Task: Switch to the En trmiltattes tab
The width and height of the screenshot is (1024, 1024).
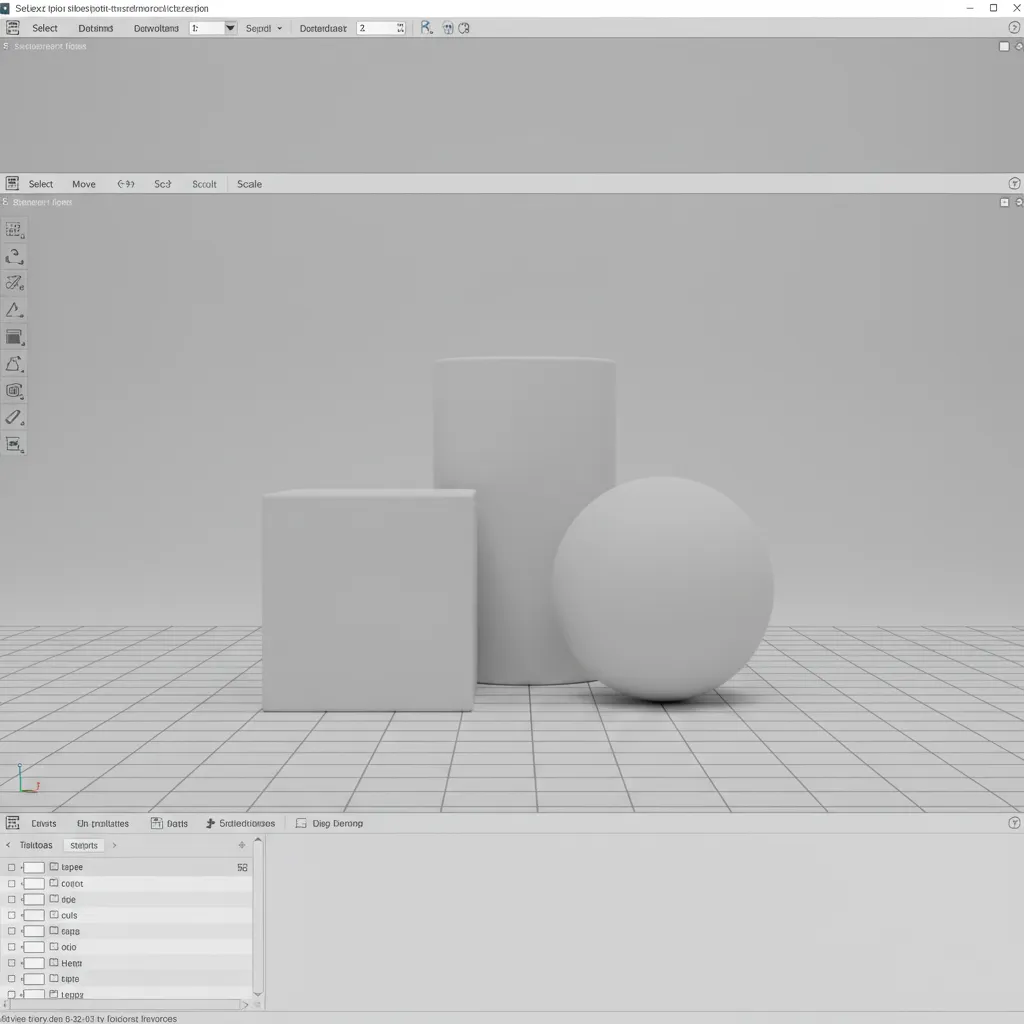Action: click(x=103, y=824)
